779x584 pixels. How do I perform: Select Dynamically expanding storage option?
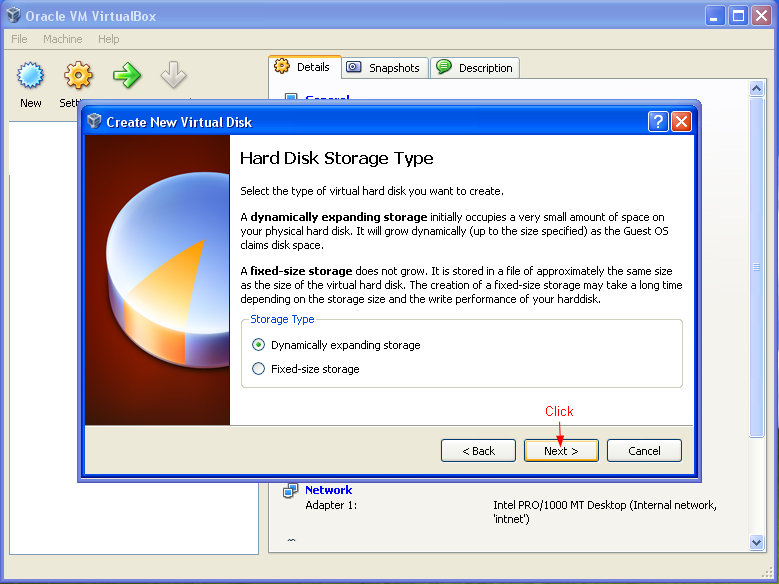(x=336, y=345)
